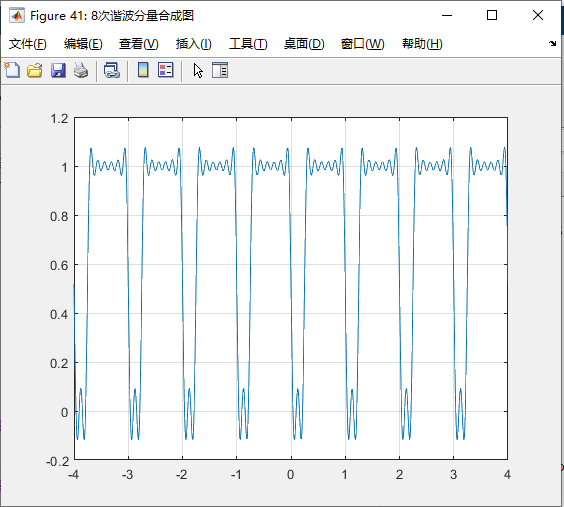Save the figure with the floppy disk icon
Viewport: 564px width, 507px height.
(x=58, y=70)
